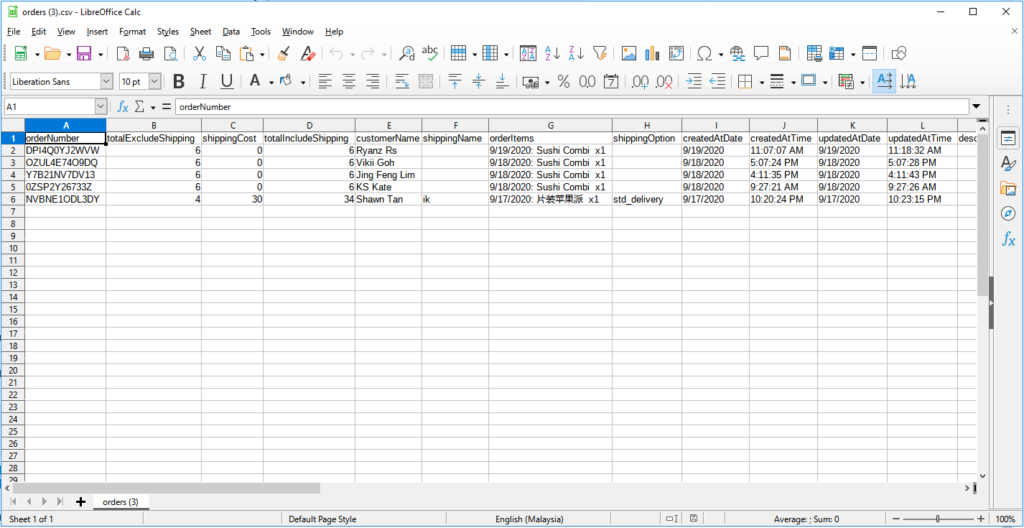The image size is (1024, 528).
Task: Define the print area
Action: pyautogui.click(x=814, y=54)
